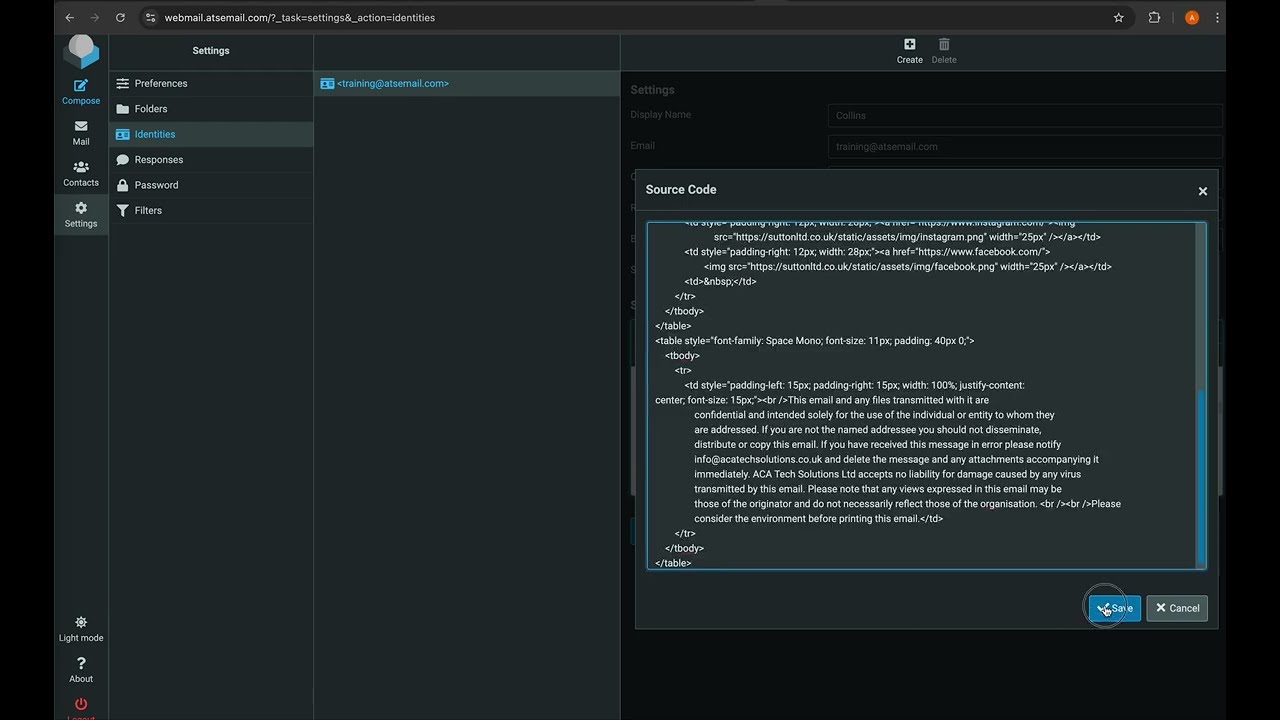Switch to Light mode
The image size is (1280, 720).
coord(81,629)
